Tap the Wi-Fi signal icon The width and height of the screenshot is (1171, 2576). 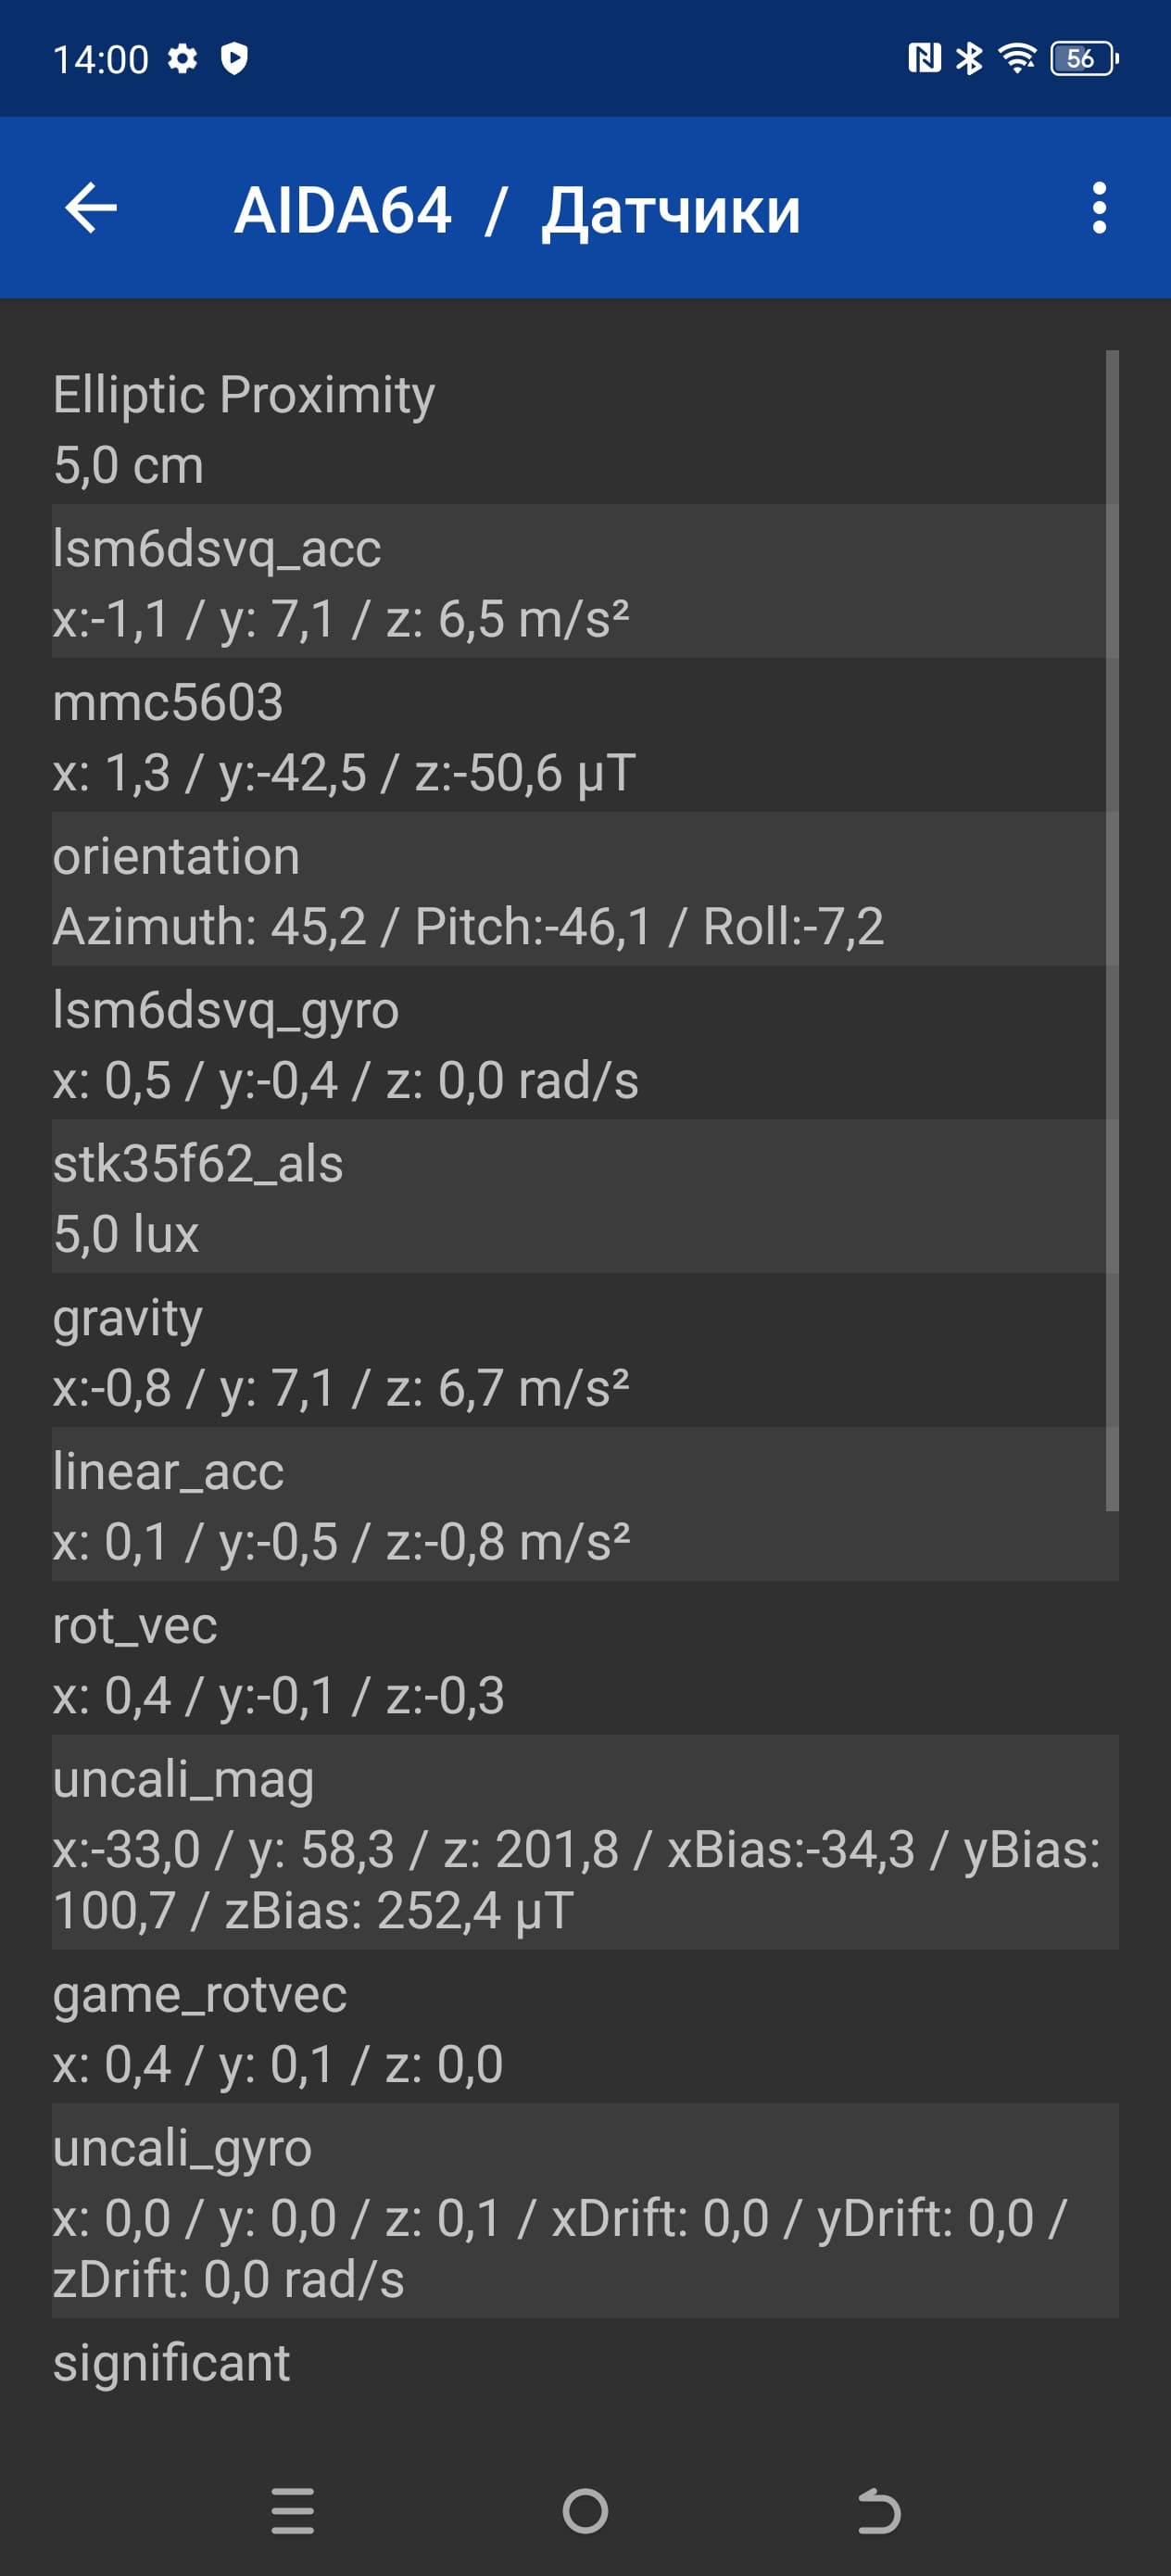tap(1018, 59)
